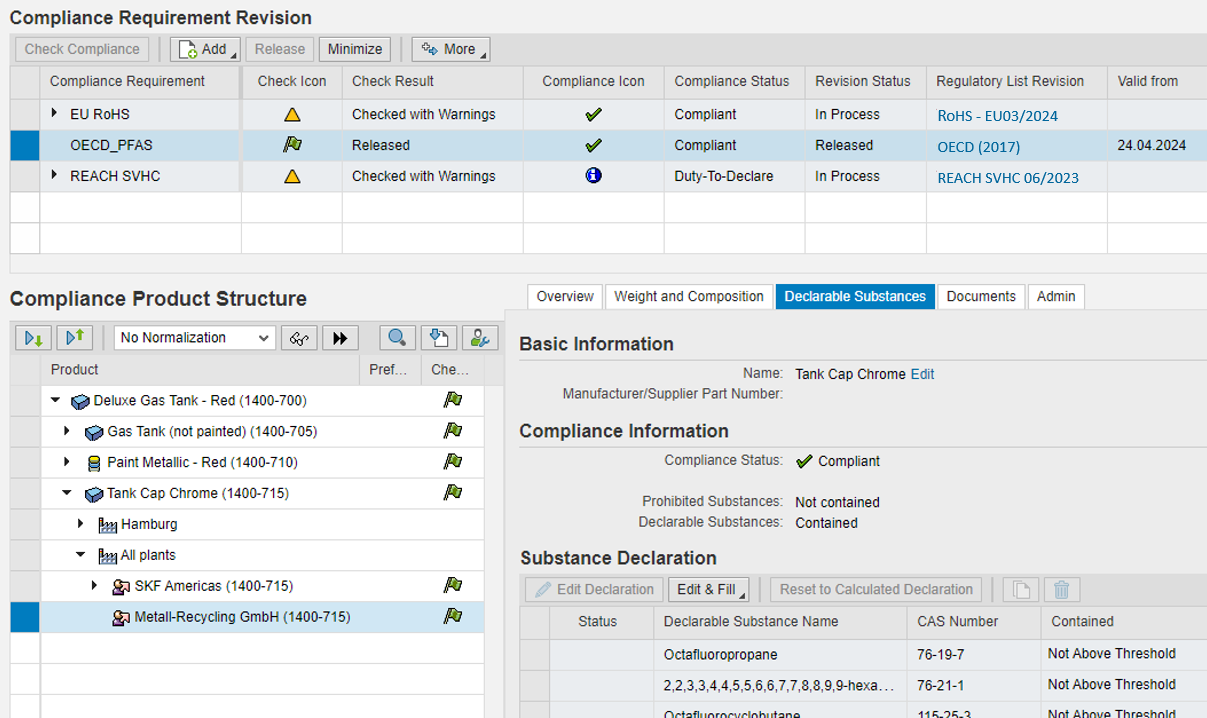The height and width of the screenshot is (718, 1207).
Task: Collapse the Deluxe Gas Tank - Red node
Action: [56, 400]
